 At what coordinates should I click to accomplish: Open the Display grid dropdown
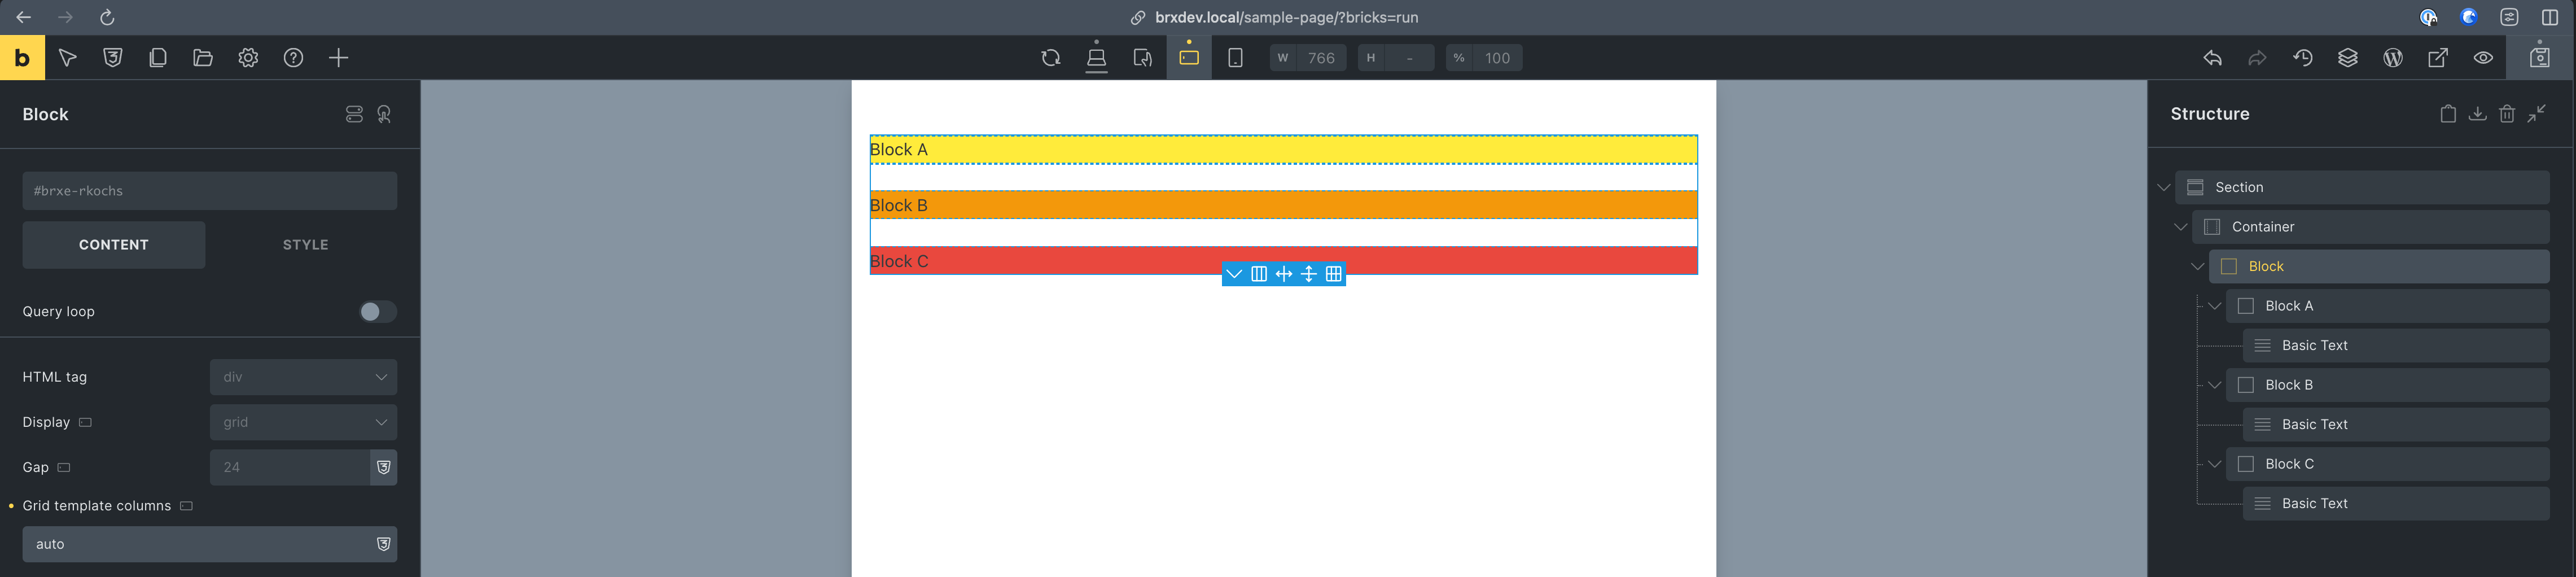(x=303, y=422)
